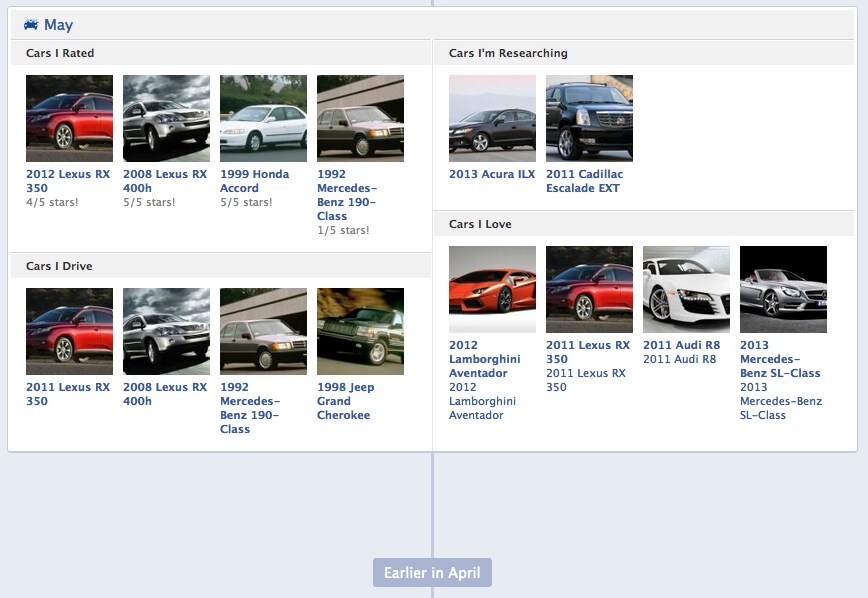The width and height of the screenshot is (868, 598).
Task: Click the Cars I'm Researching section header
Action: [508, 53]
